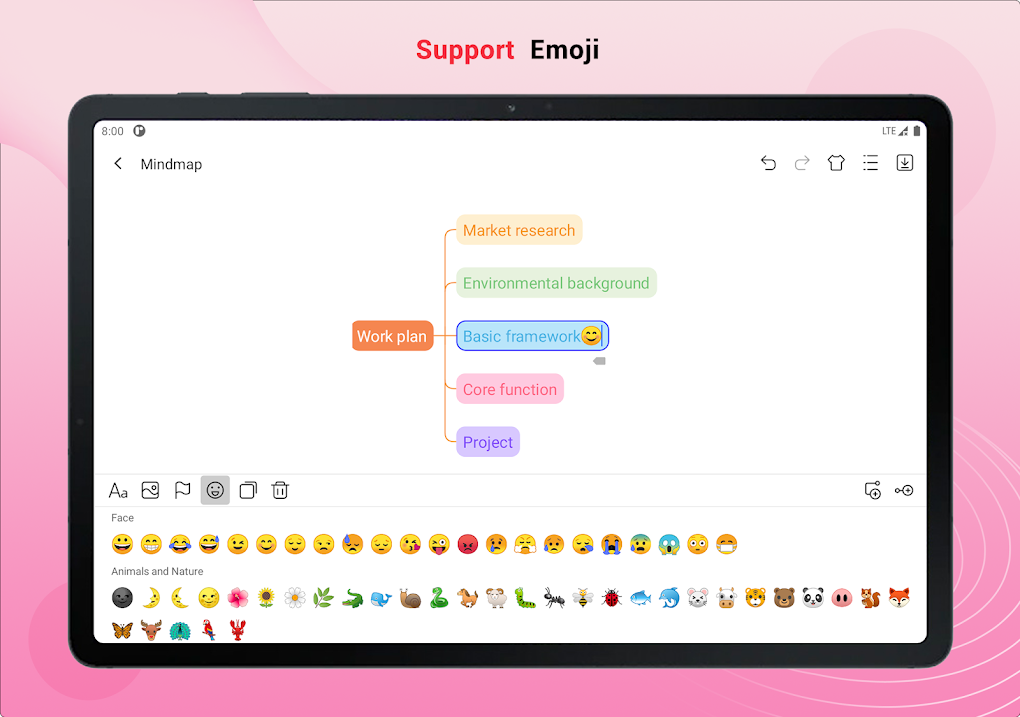Open text formatting with the Aa icon

click(x=118, y=490)
